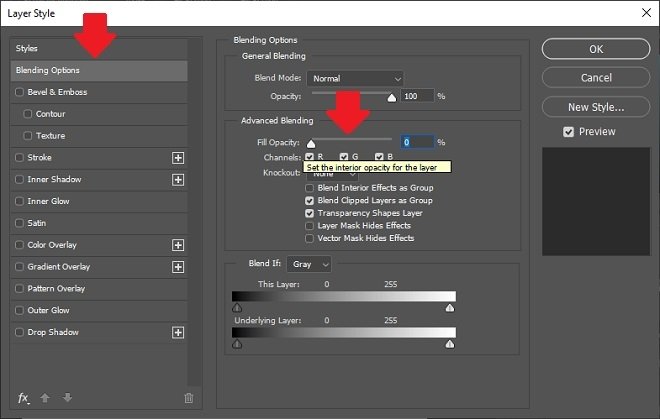This screenshot has height=419, width=660.
Task: Open the Knockout dropdown
Action: click(333, 176)
